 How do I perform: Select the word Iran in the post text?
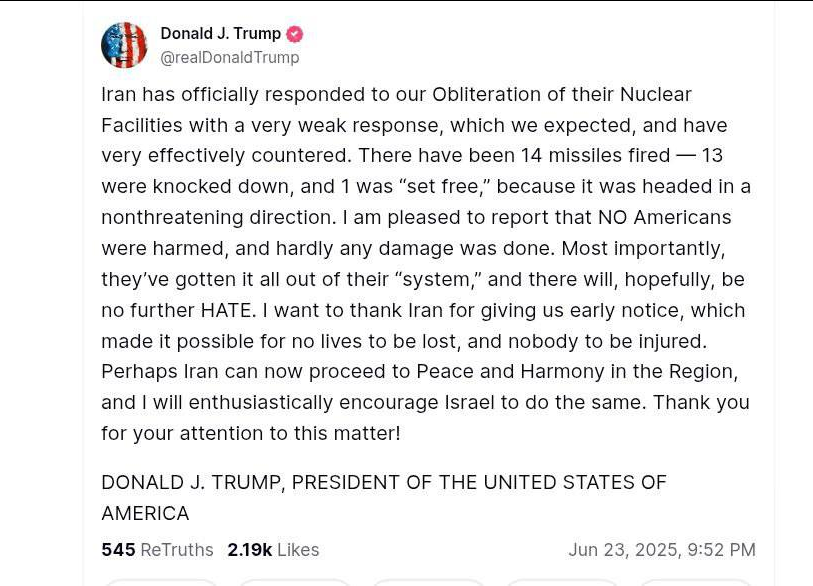118,94
